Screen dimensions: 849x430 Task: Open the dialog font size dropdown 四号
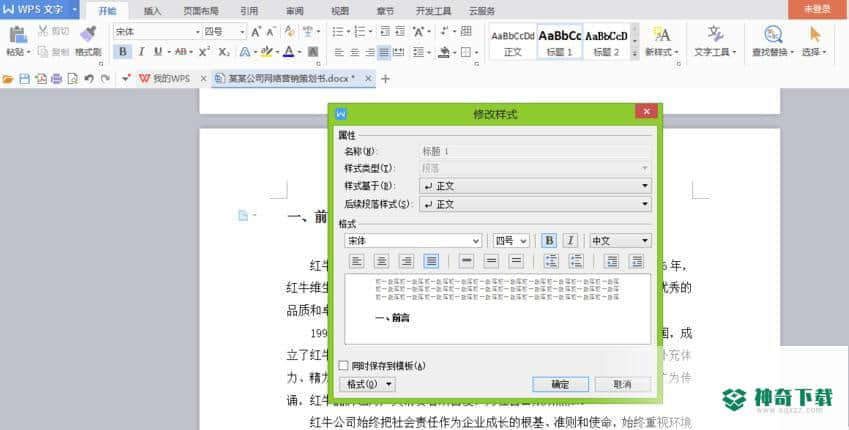coord(511,240)
